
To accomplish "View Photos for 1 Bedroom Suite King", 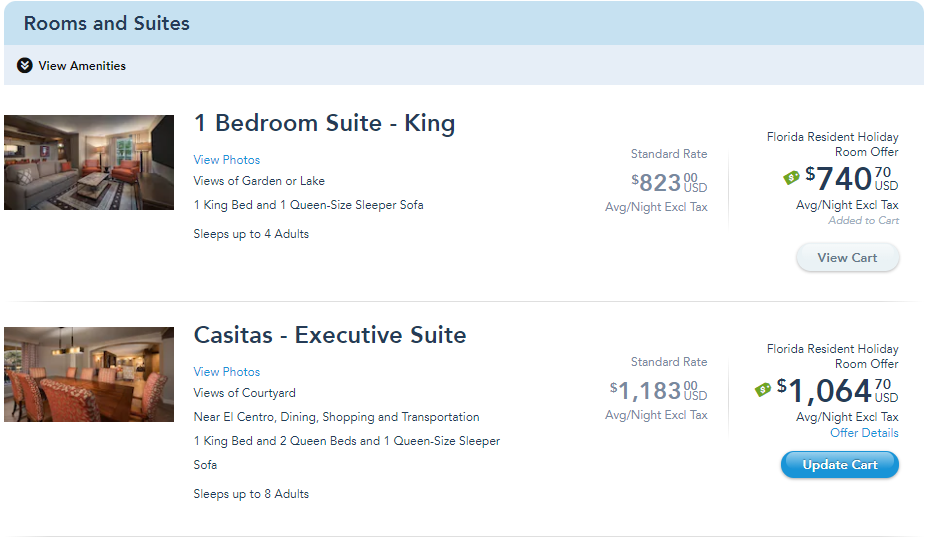I will (226, 160).
